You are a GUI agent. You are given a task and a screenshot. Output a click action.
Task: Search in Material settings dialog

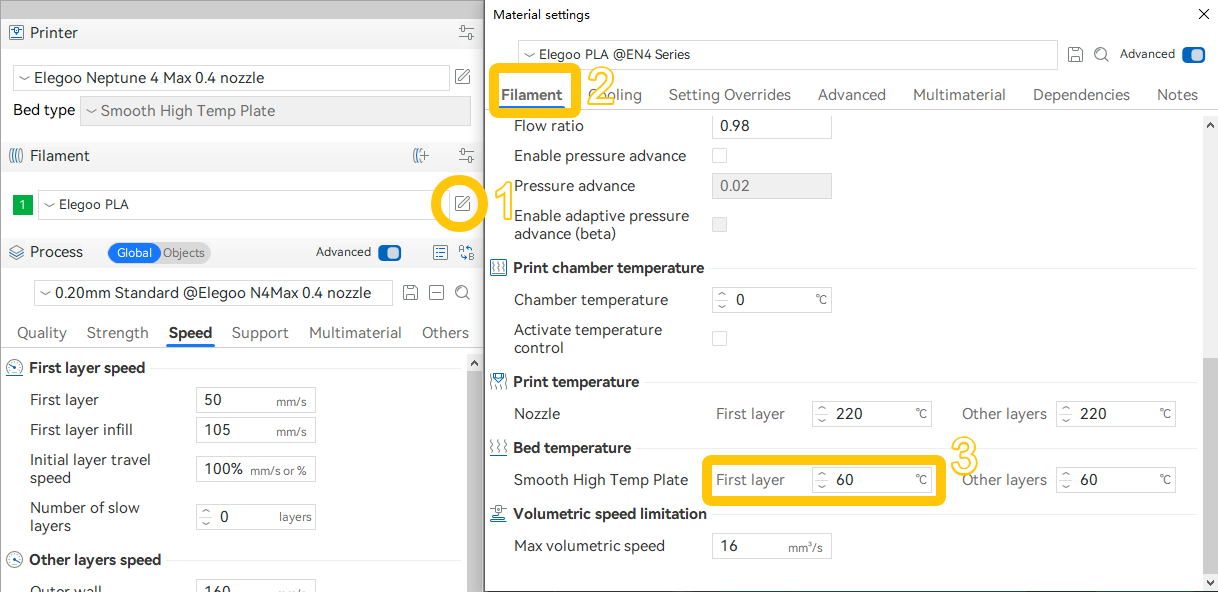tap(1101, 55)
